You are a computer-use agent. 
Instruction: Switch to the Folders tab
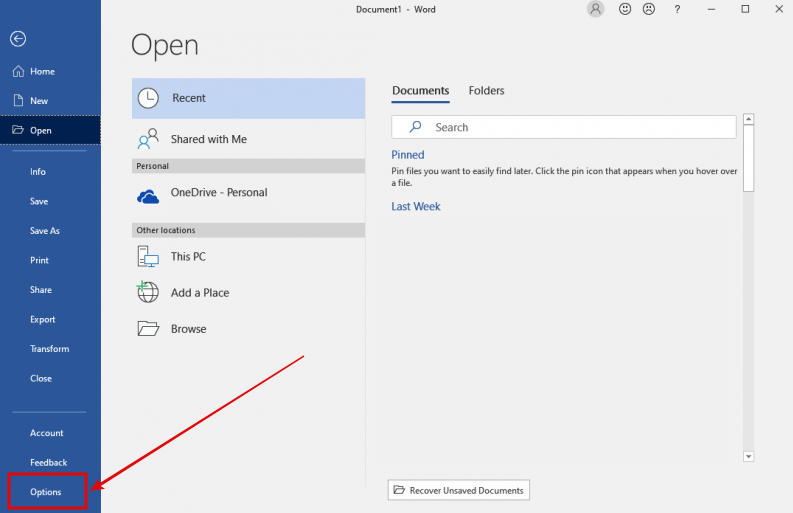click(x=486, y=91)
